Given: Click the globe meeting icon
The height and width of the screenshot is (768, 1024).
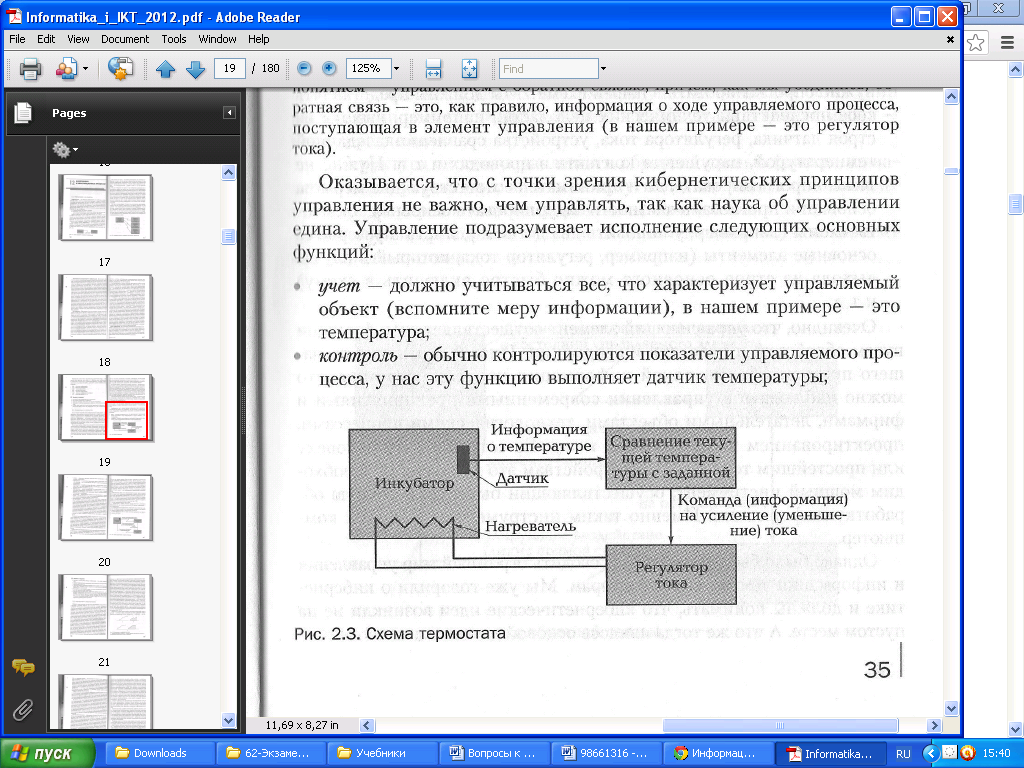Looking at the screenshot, I should (120, 69).
